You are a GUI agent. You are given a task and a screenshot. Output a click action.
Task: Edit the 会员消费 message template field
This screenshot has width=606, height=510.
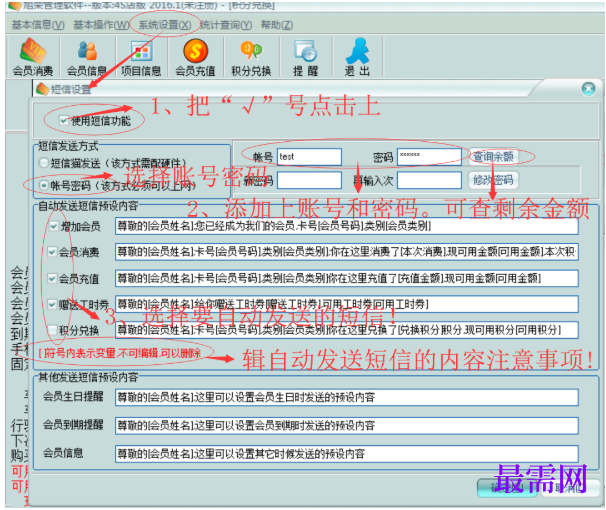click(347, 252)
